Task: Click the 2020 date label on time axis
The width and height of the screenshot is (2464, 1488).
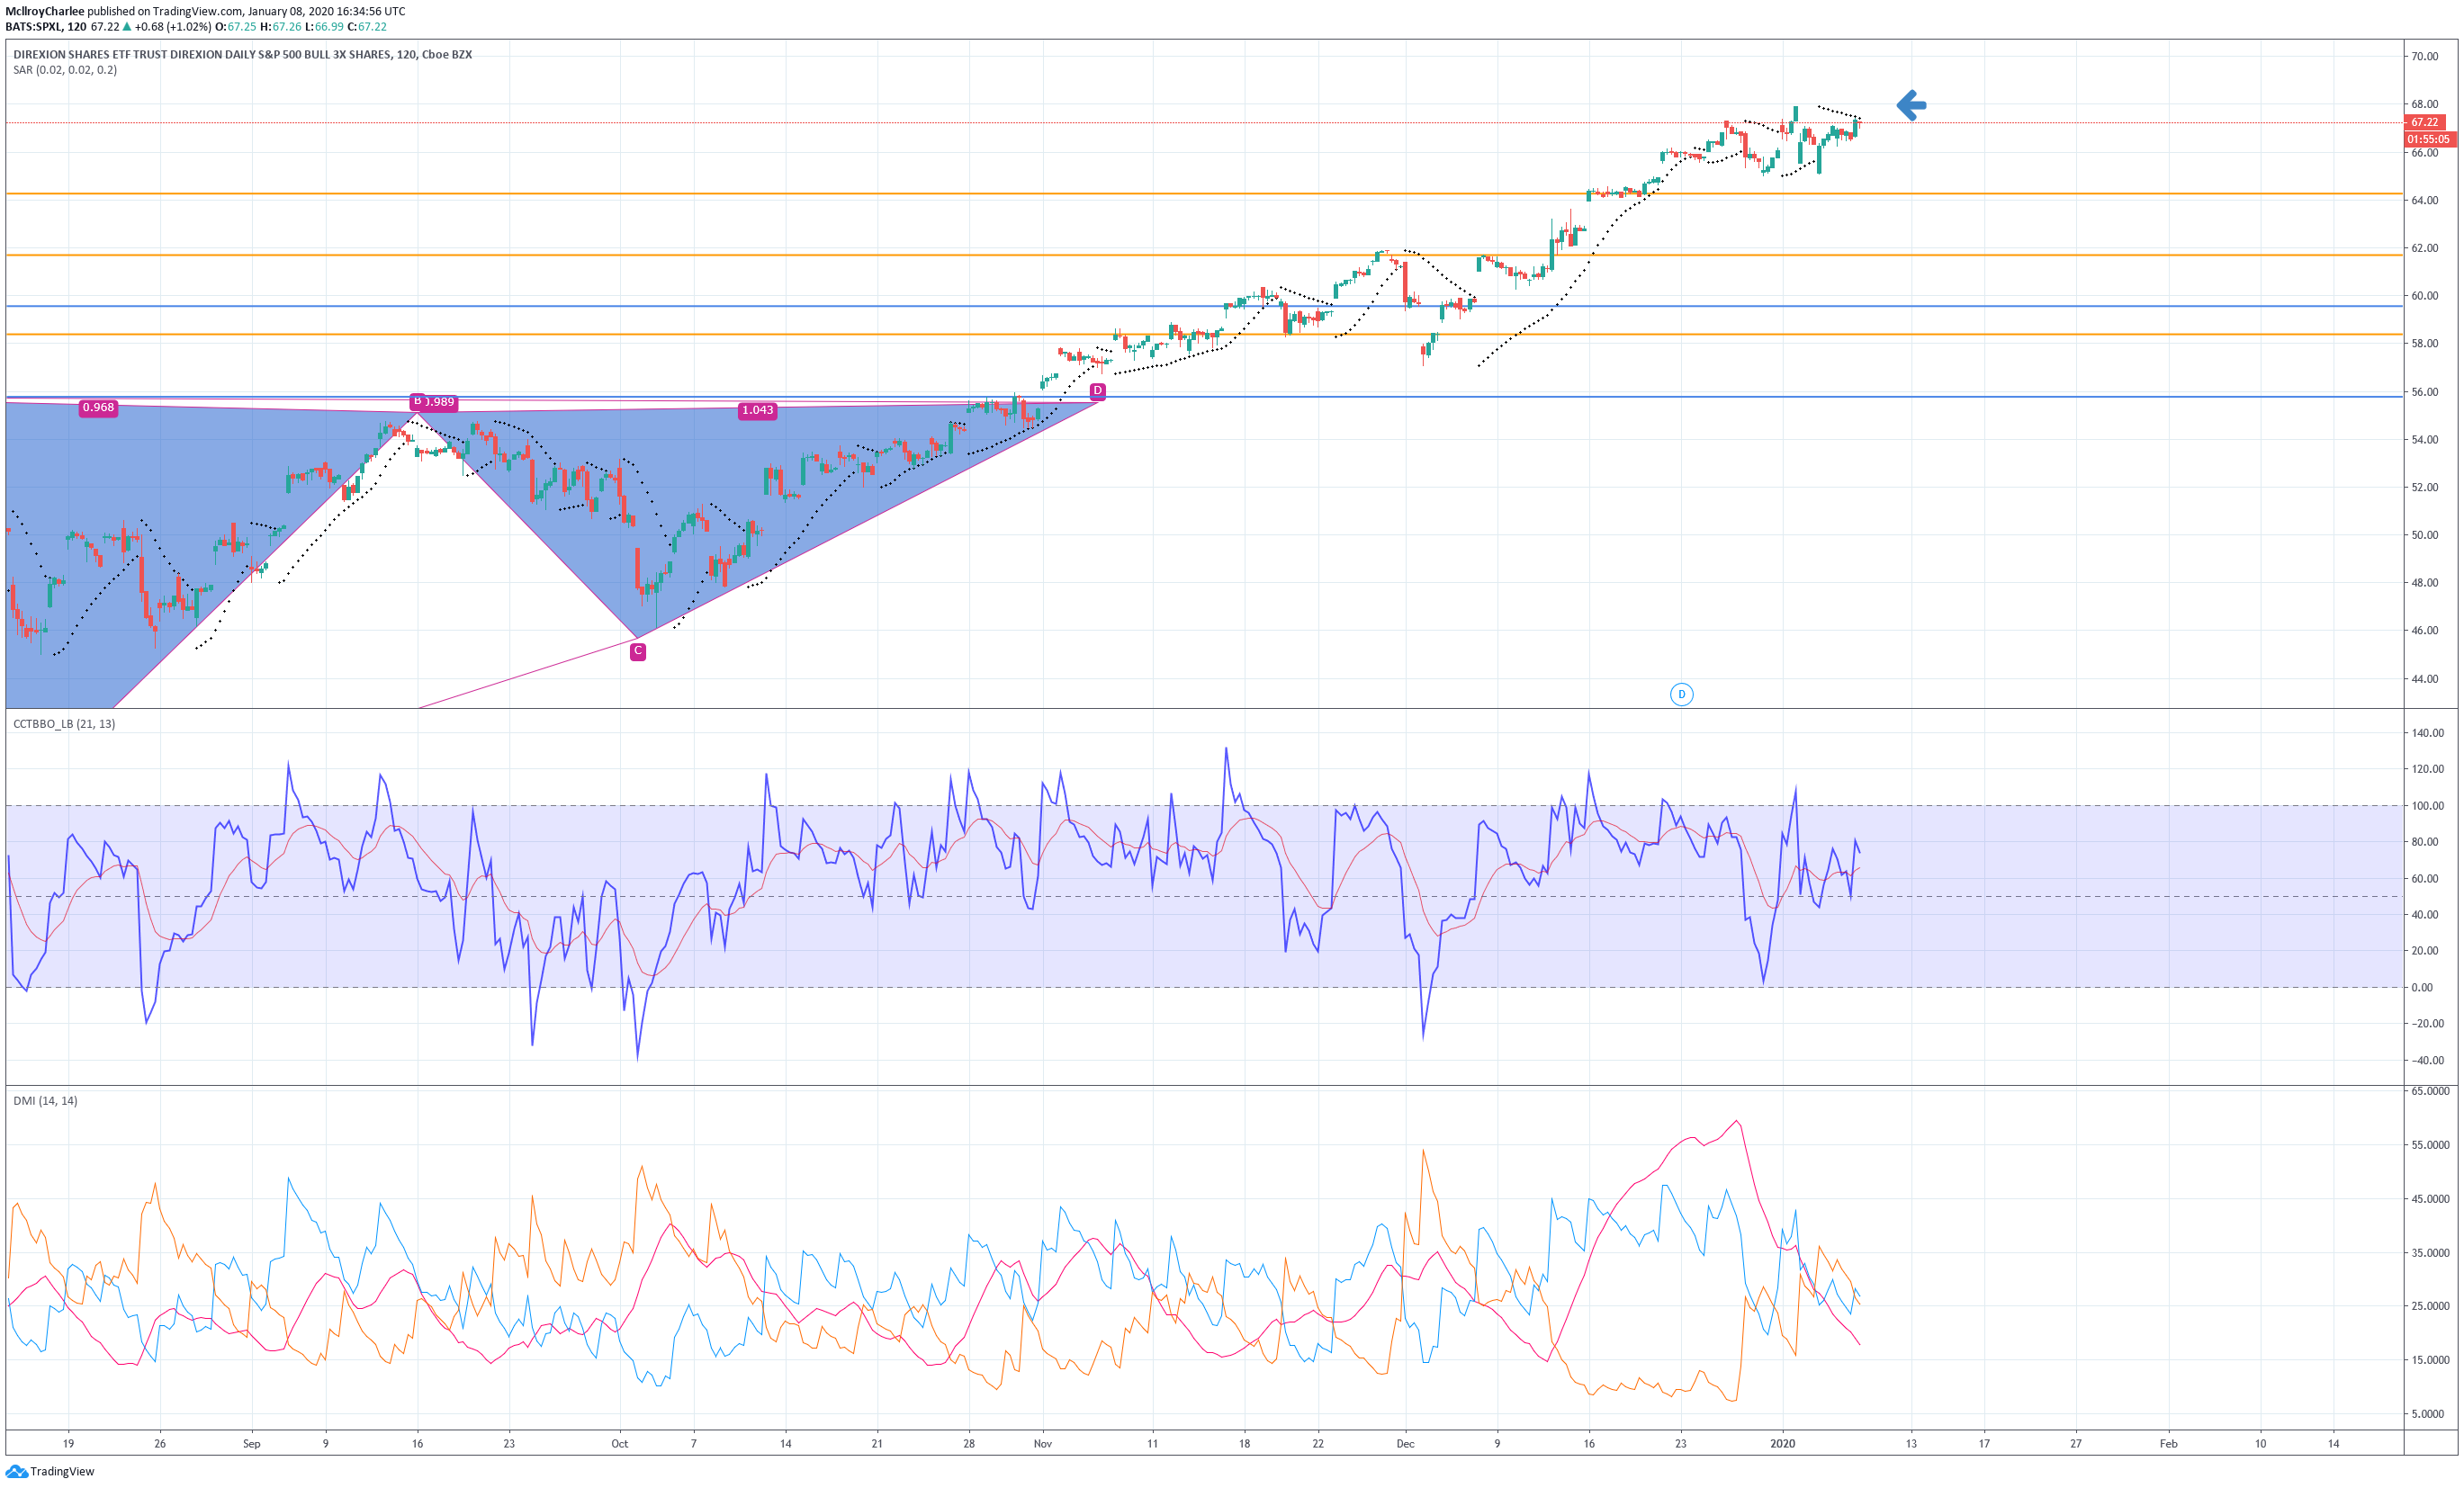Action: 1782,1443
